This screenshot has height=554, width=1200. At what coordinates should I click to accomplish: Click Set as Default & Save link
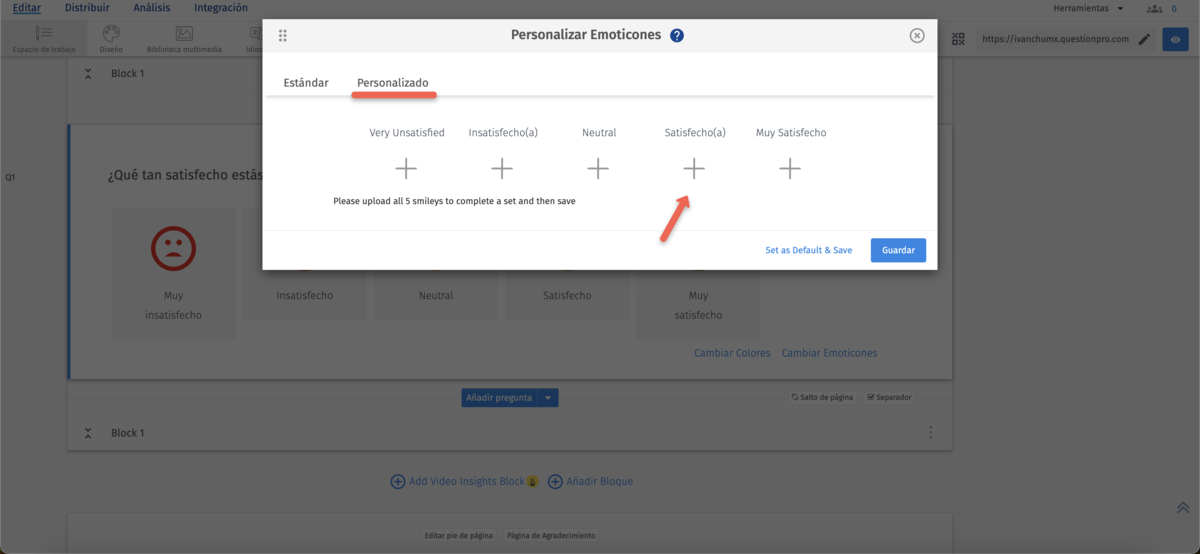(x=808, y=250)
